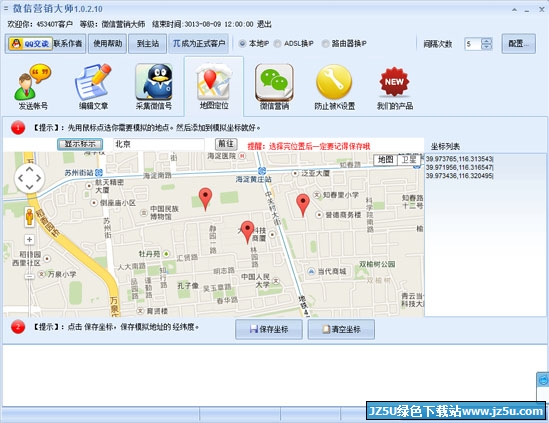
Task: Decrease 间隔次数 with down arrow
Action: coord(487,47)
